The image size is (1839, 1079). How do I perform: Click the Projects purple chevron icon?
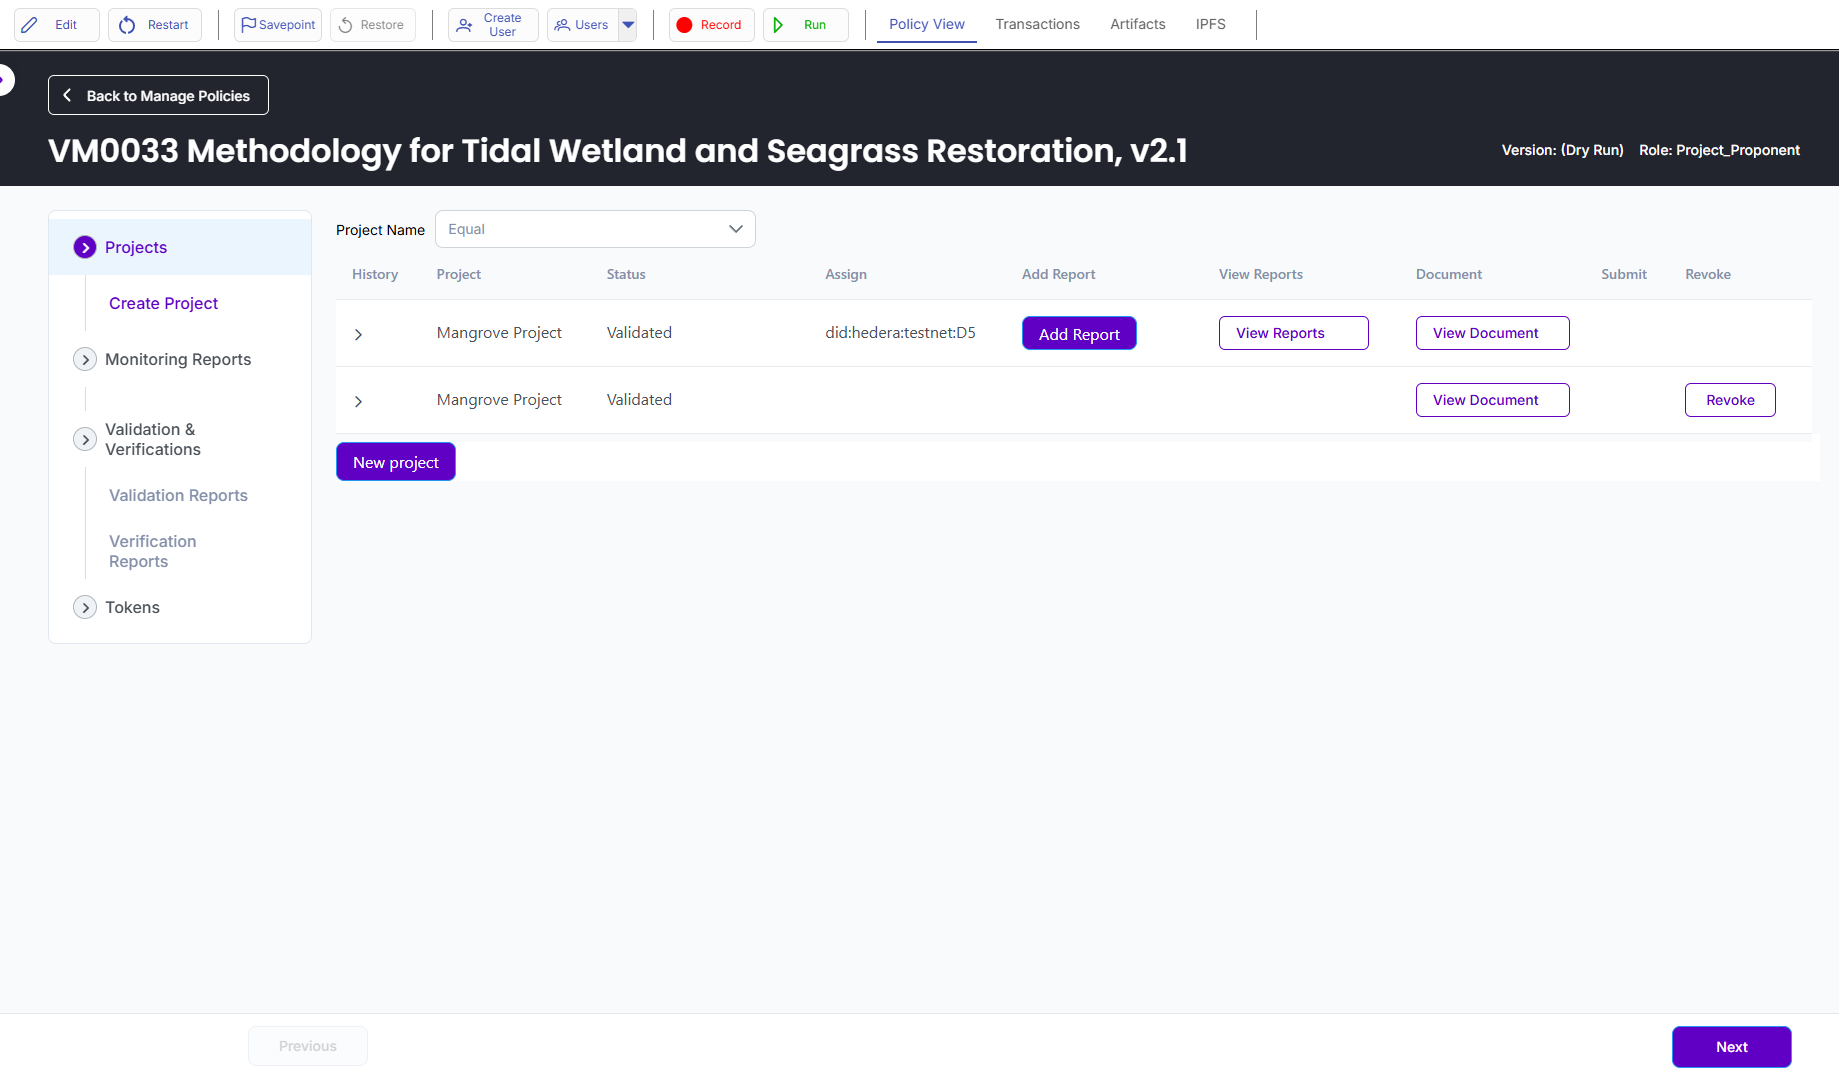[x=85, y=247]
